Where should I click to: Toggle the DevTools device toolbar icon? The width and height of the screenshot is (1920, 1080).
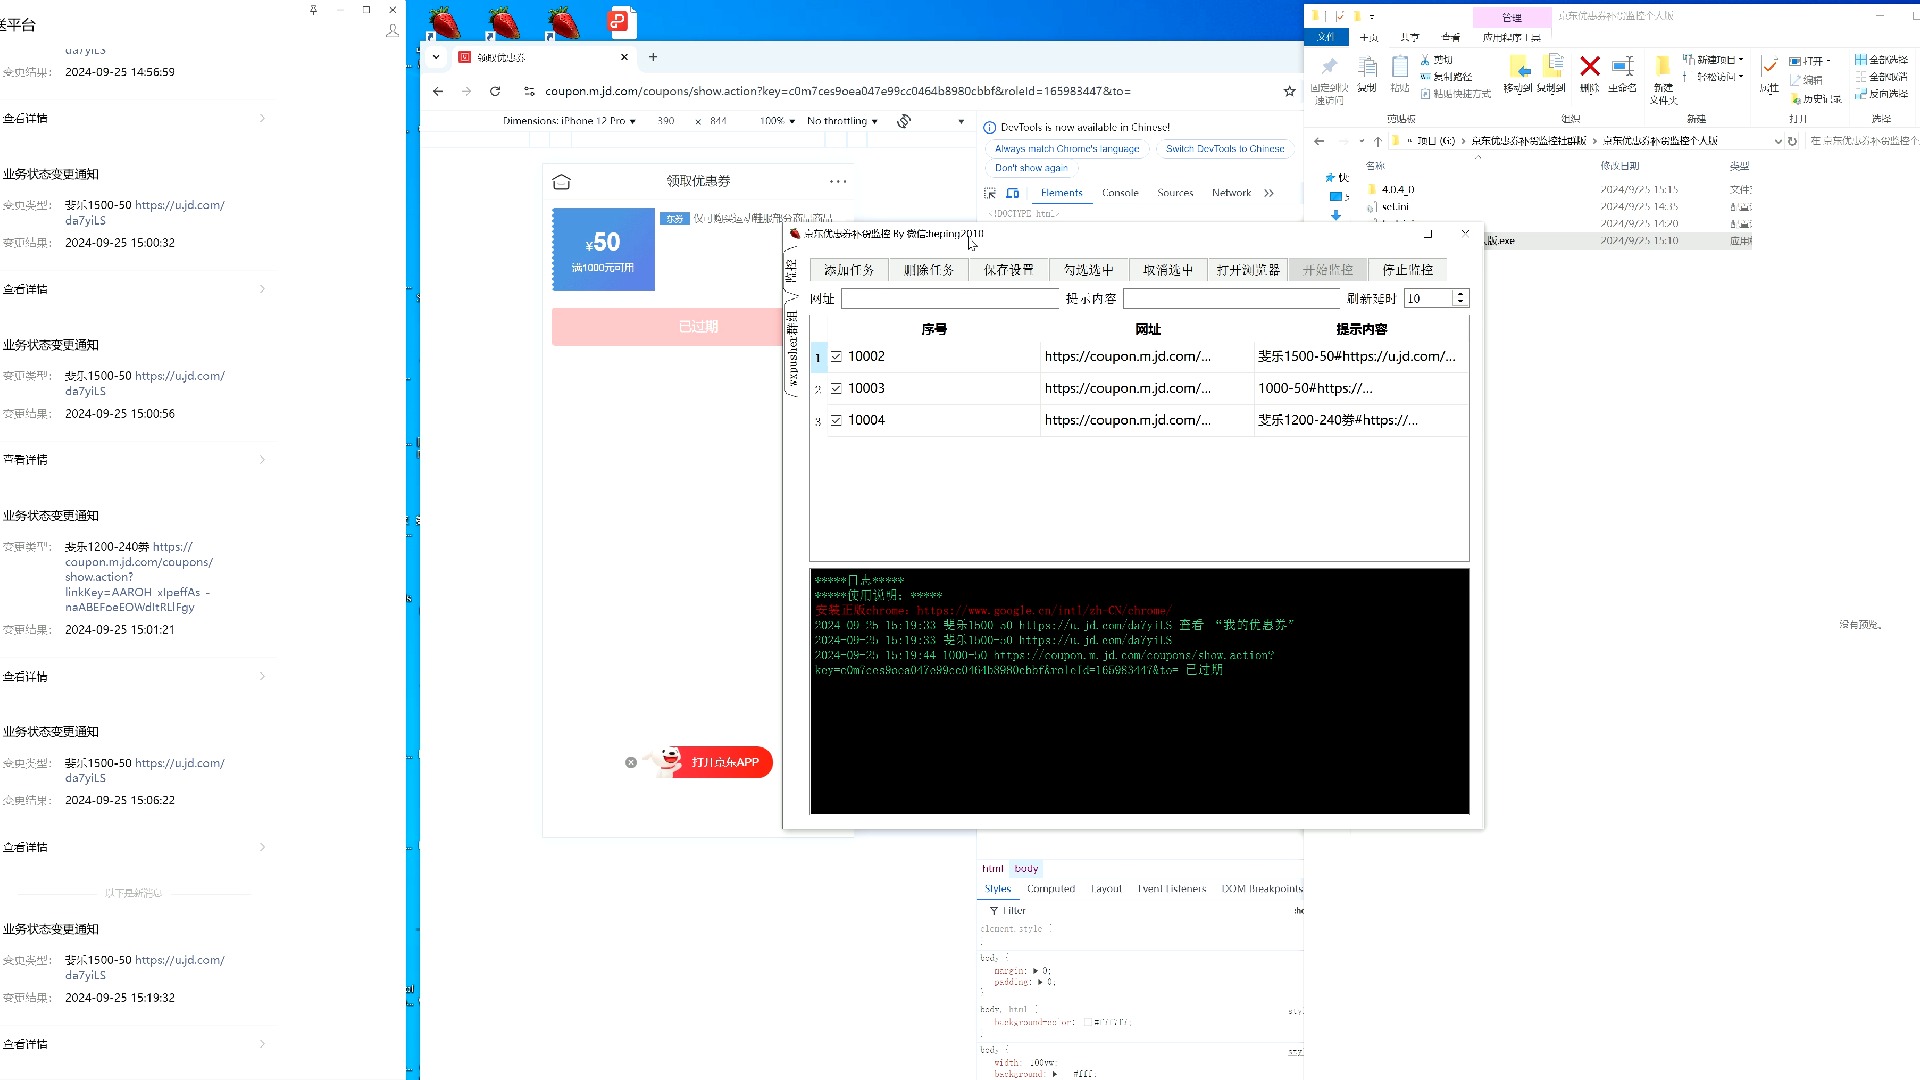pos(1013,193)
